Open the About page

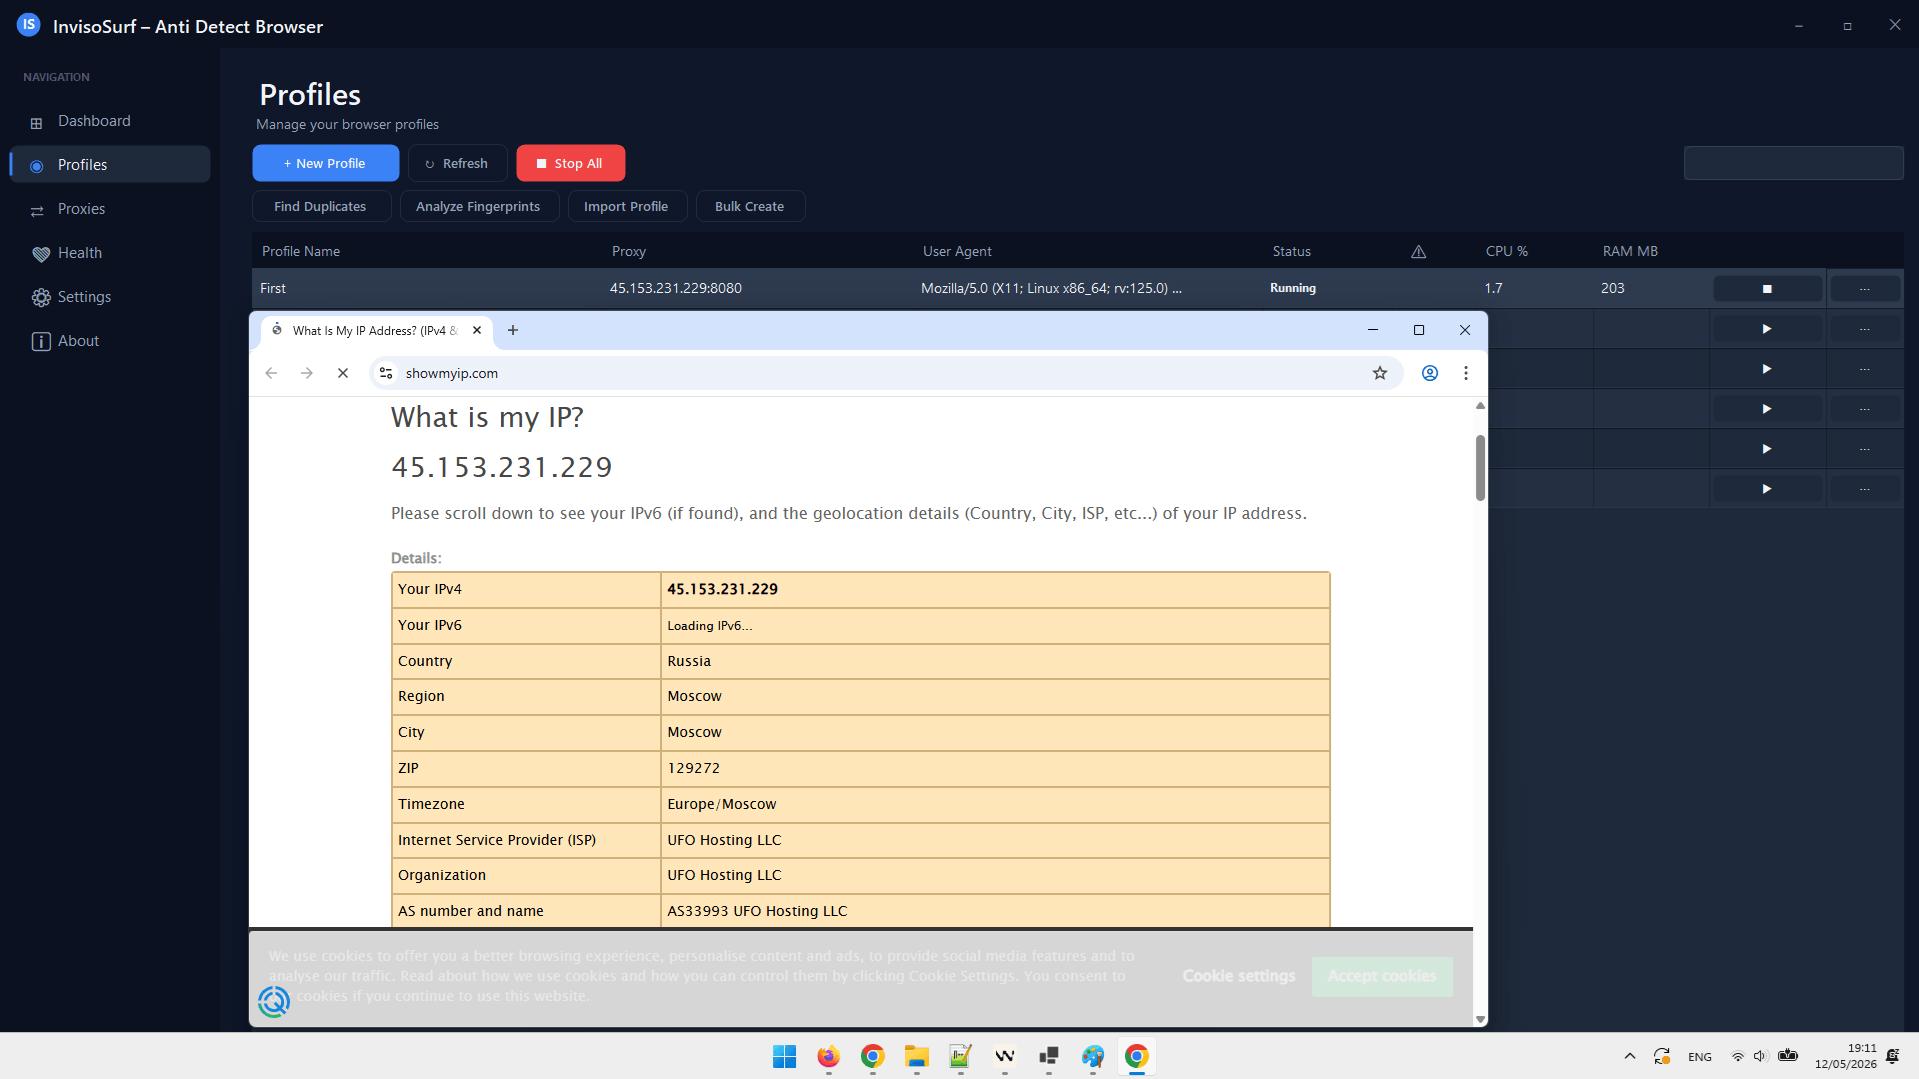click(110, 341)
